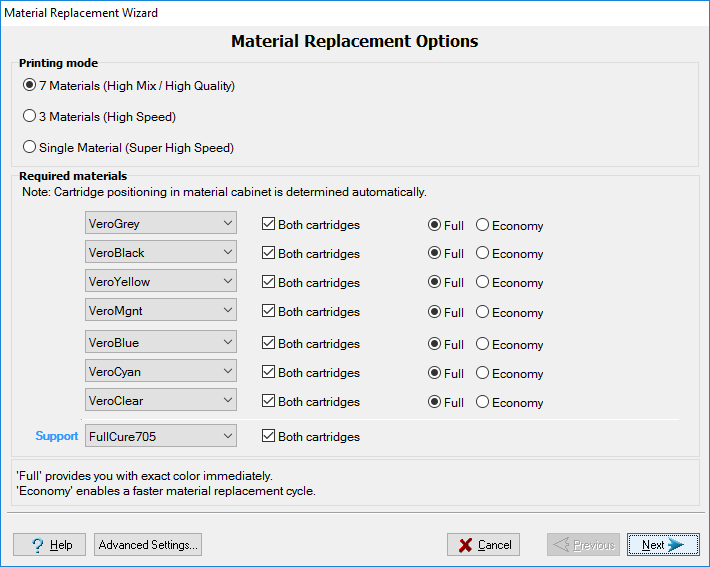Expand the VeroBlack material dropdown
Screen dimensions: 710x567
pyautogui.click(x=160, y=252)
